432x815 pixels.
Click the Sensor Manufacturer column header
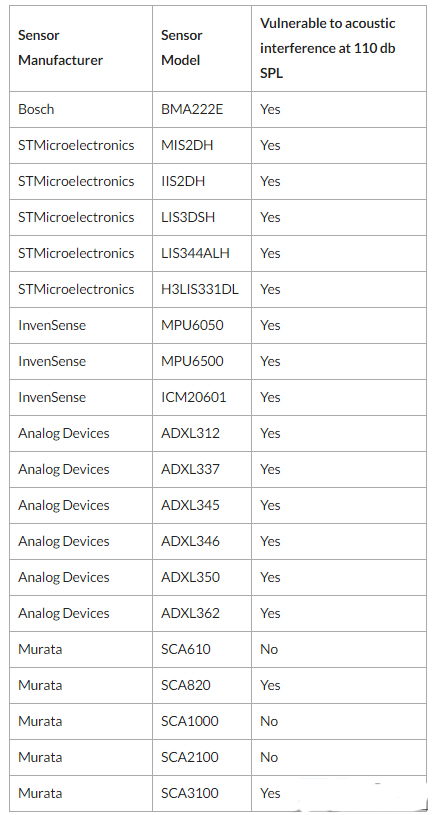[60, 48]
